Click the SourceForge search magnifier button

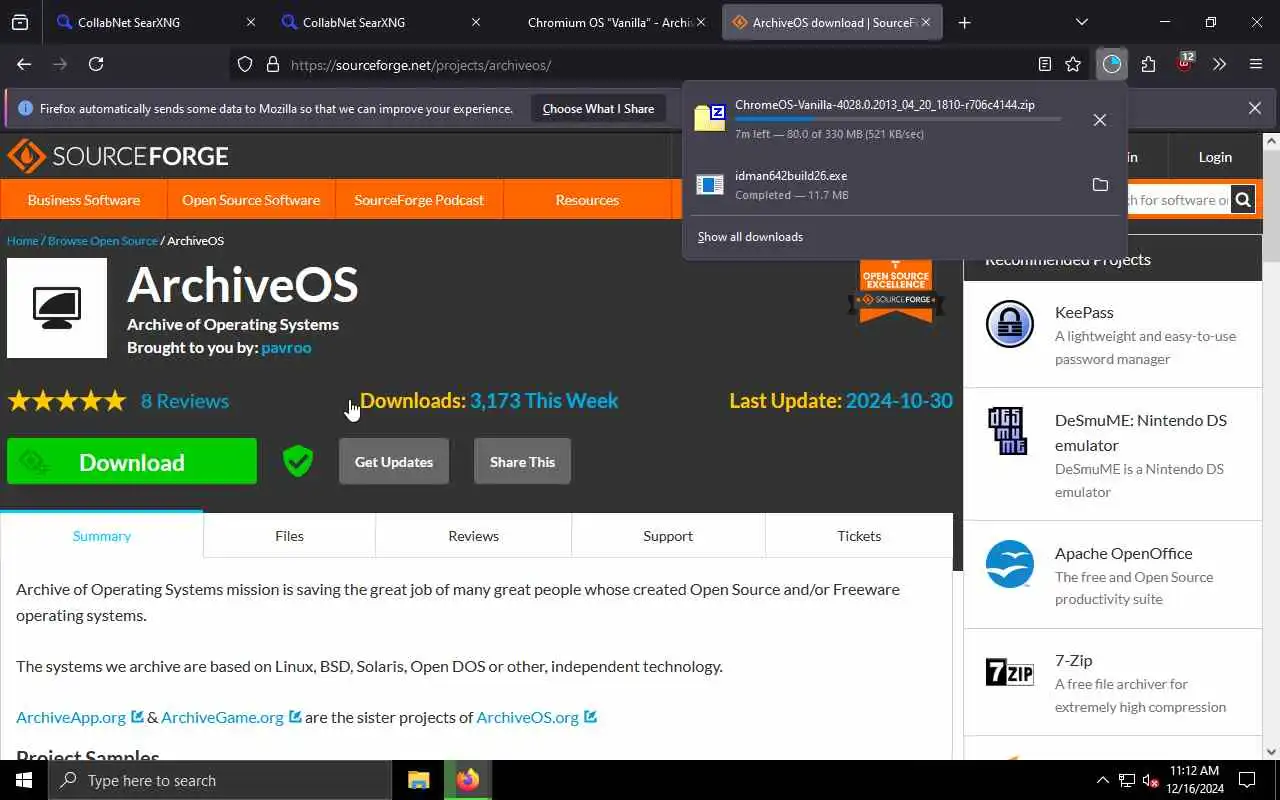1243,200
